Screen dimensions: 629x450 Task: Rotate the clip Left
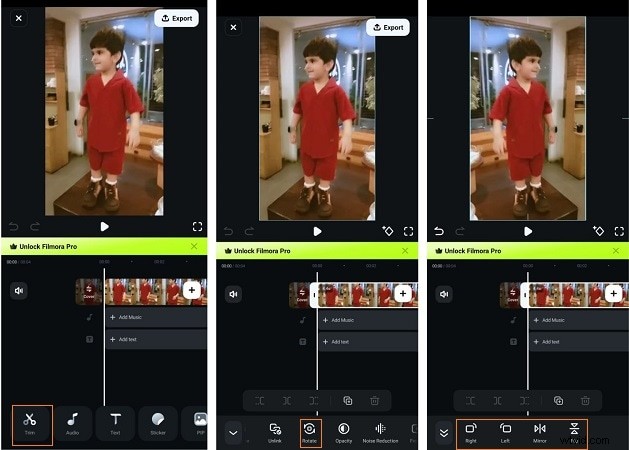[505, 432]
